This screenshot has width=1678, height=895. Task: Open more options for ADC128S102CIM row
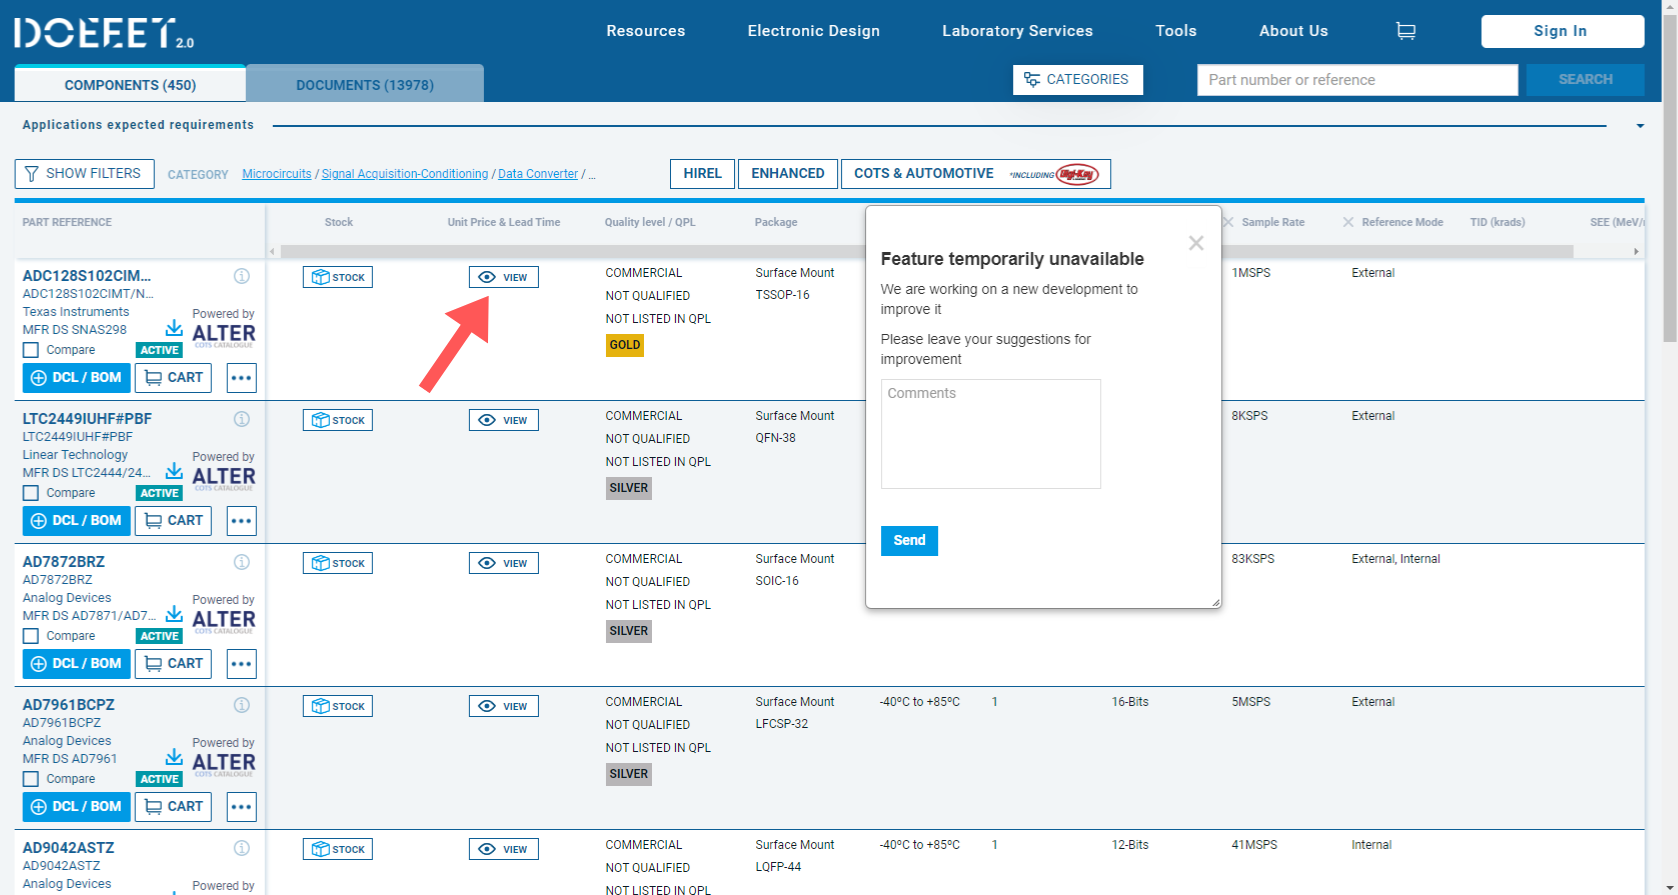[242, 378]
